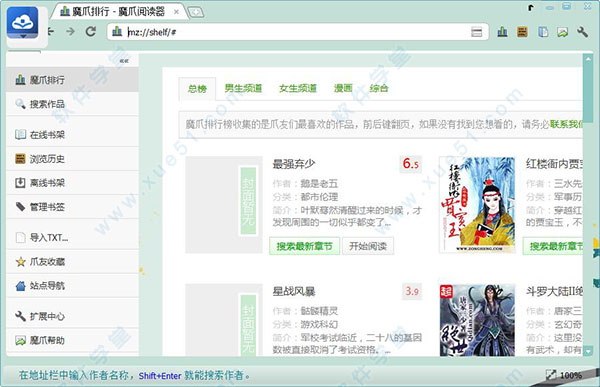Image resolution: width=600 pixels, height=387 pixels.
Task: Switch to the 漫画 tab
Action: coord(343,88)
